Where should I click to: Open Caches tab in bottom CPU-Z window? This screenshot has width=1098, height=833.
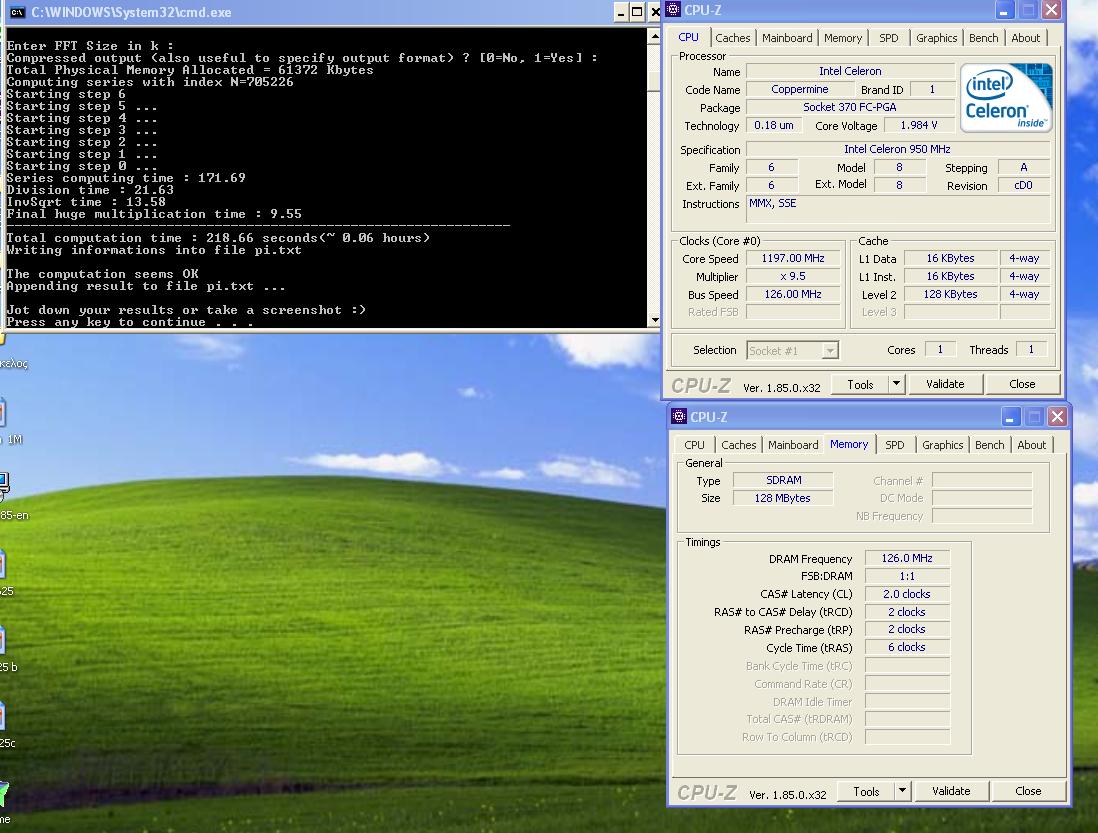pyautogui.click(x=739, y=444)
